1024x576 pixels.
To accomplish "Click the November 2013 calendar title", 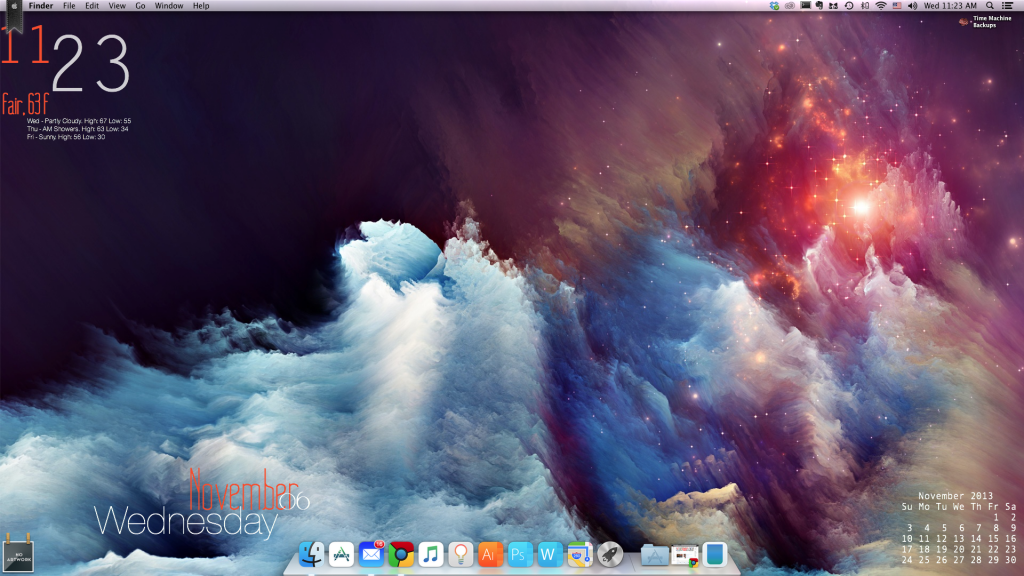I will [x=955, y=496].
